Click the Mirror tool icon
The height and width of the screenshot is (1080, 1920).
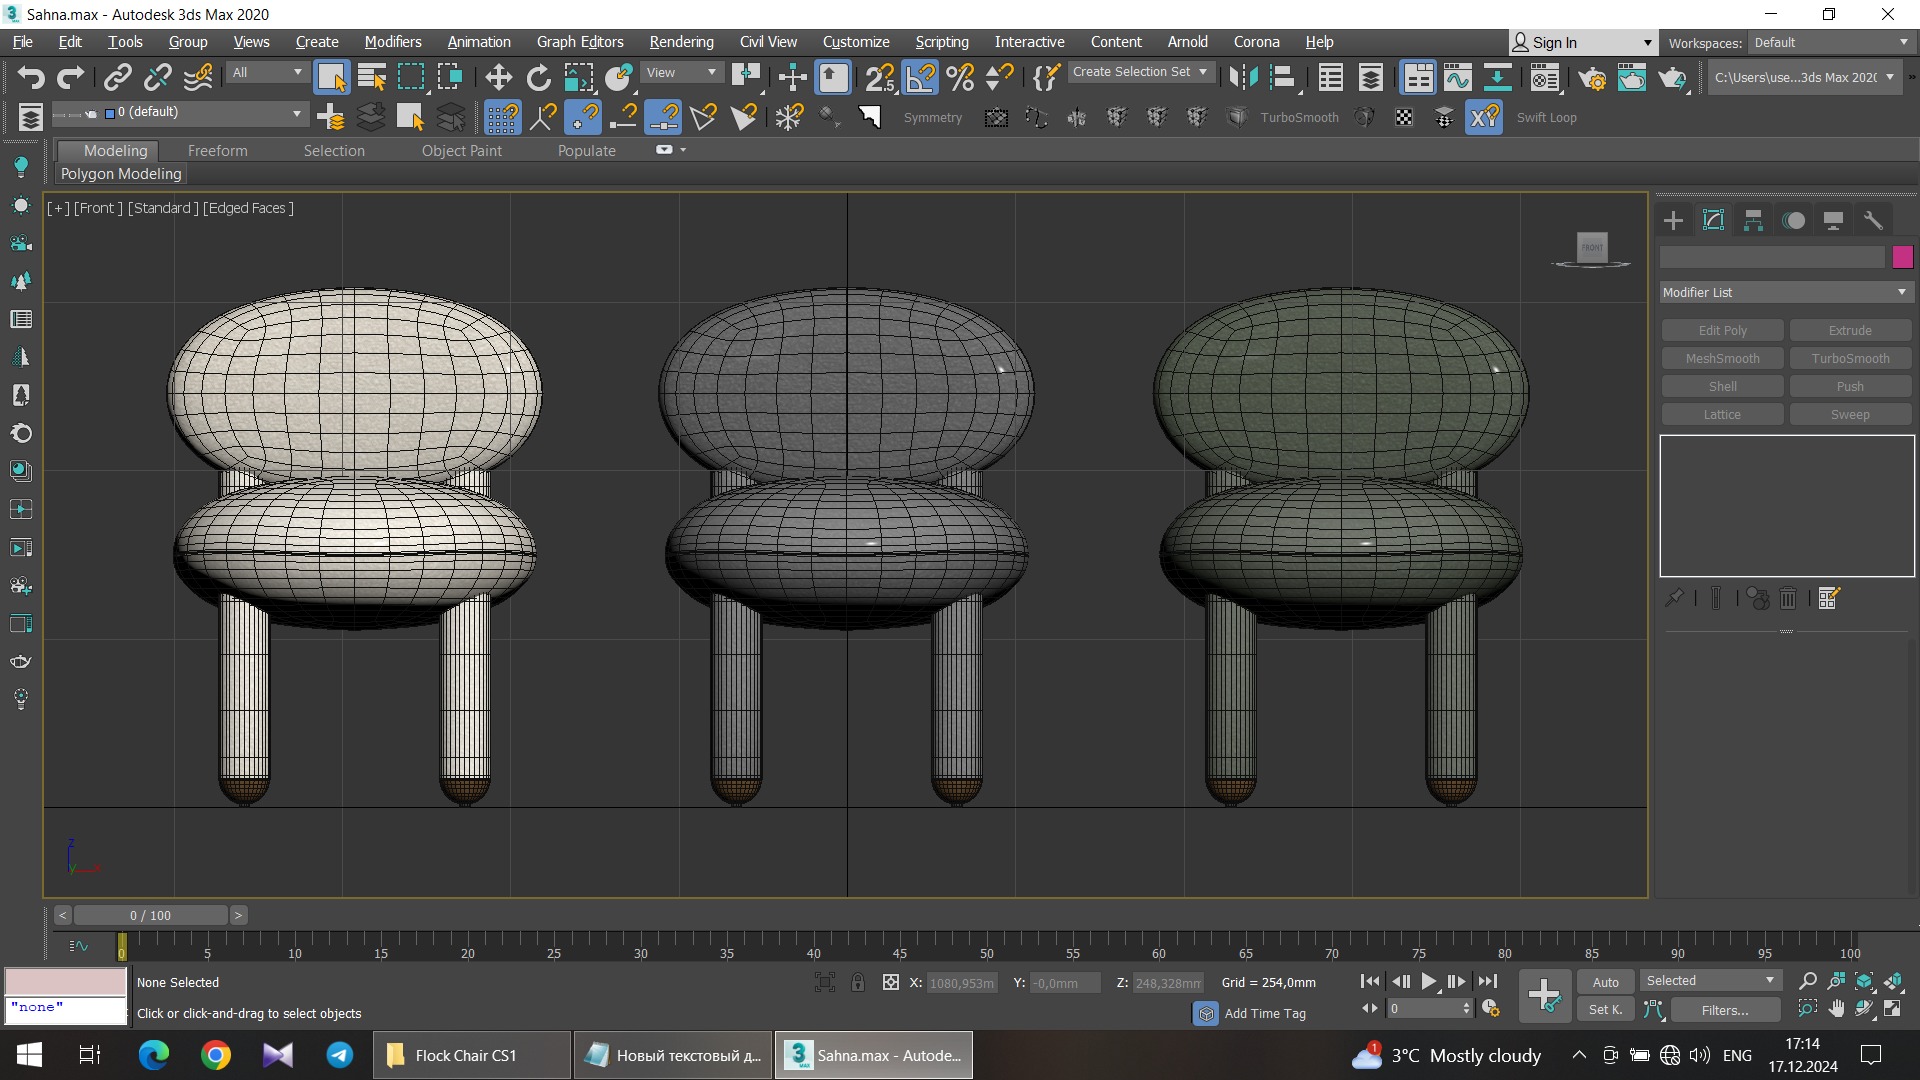point(1243,77)
